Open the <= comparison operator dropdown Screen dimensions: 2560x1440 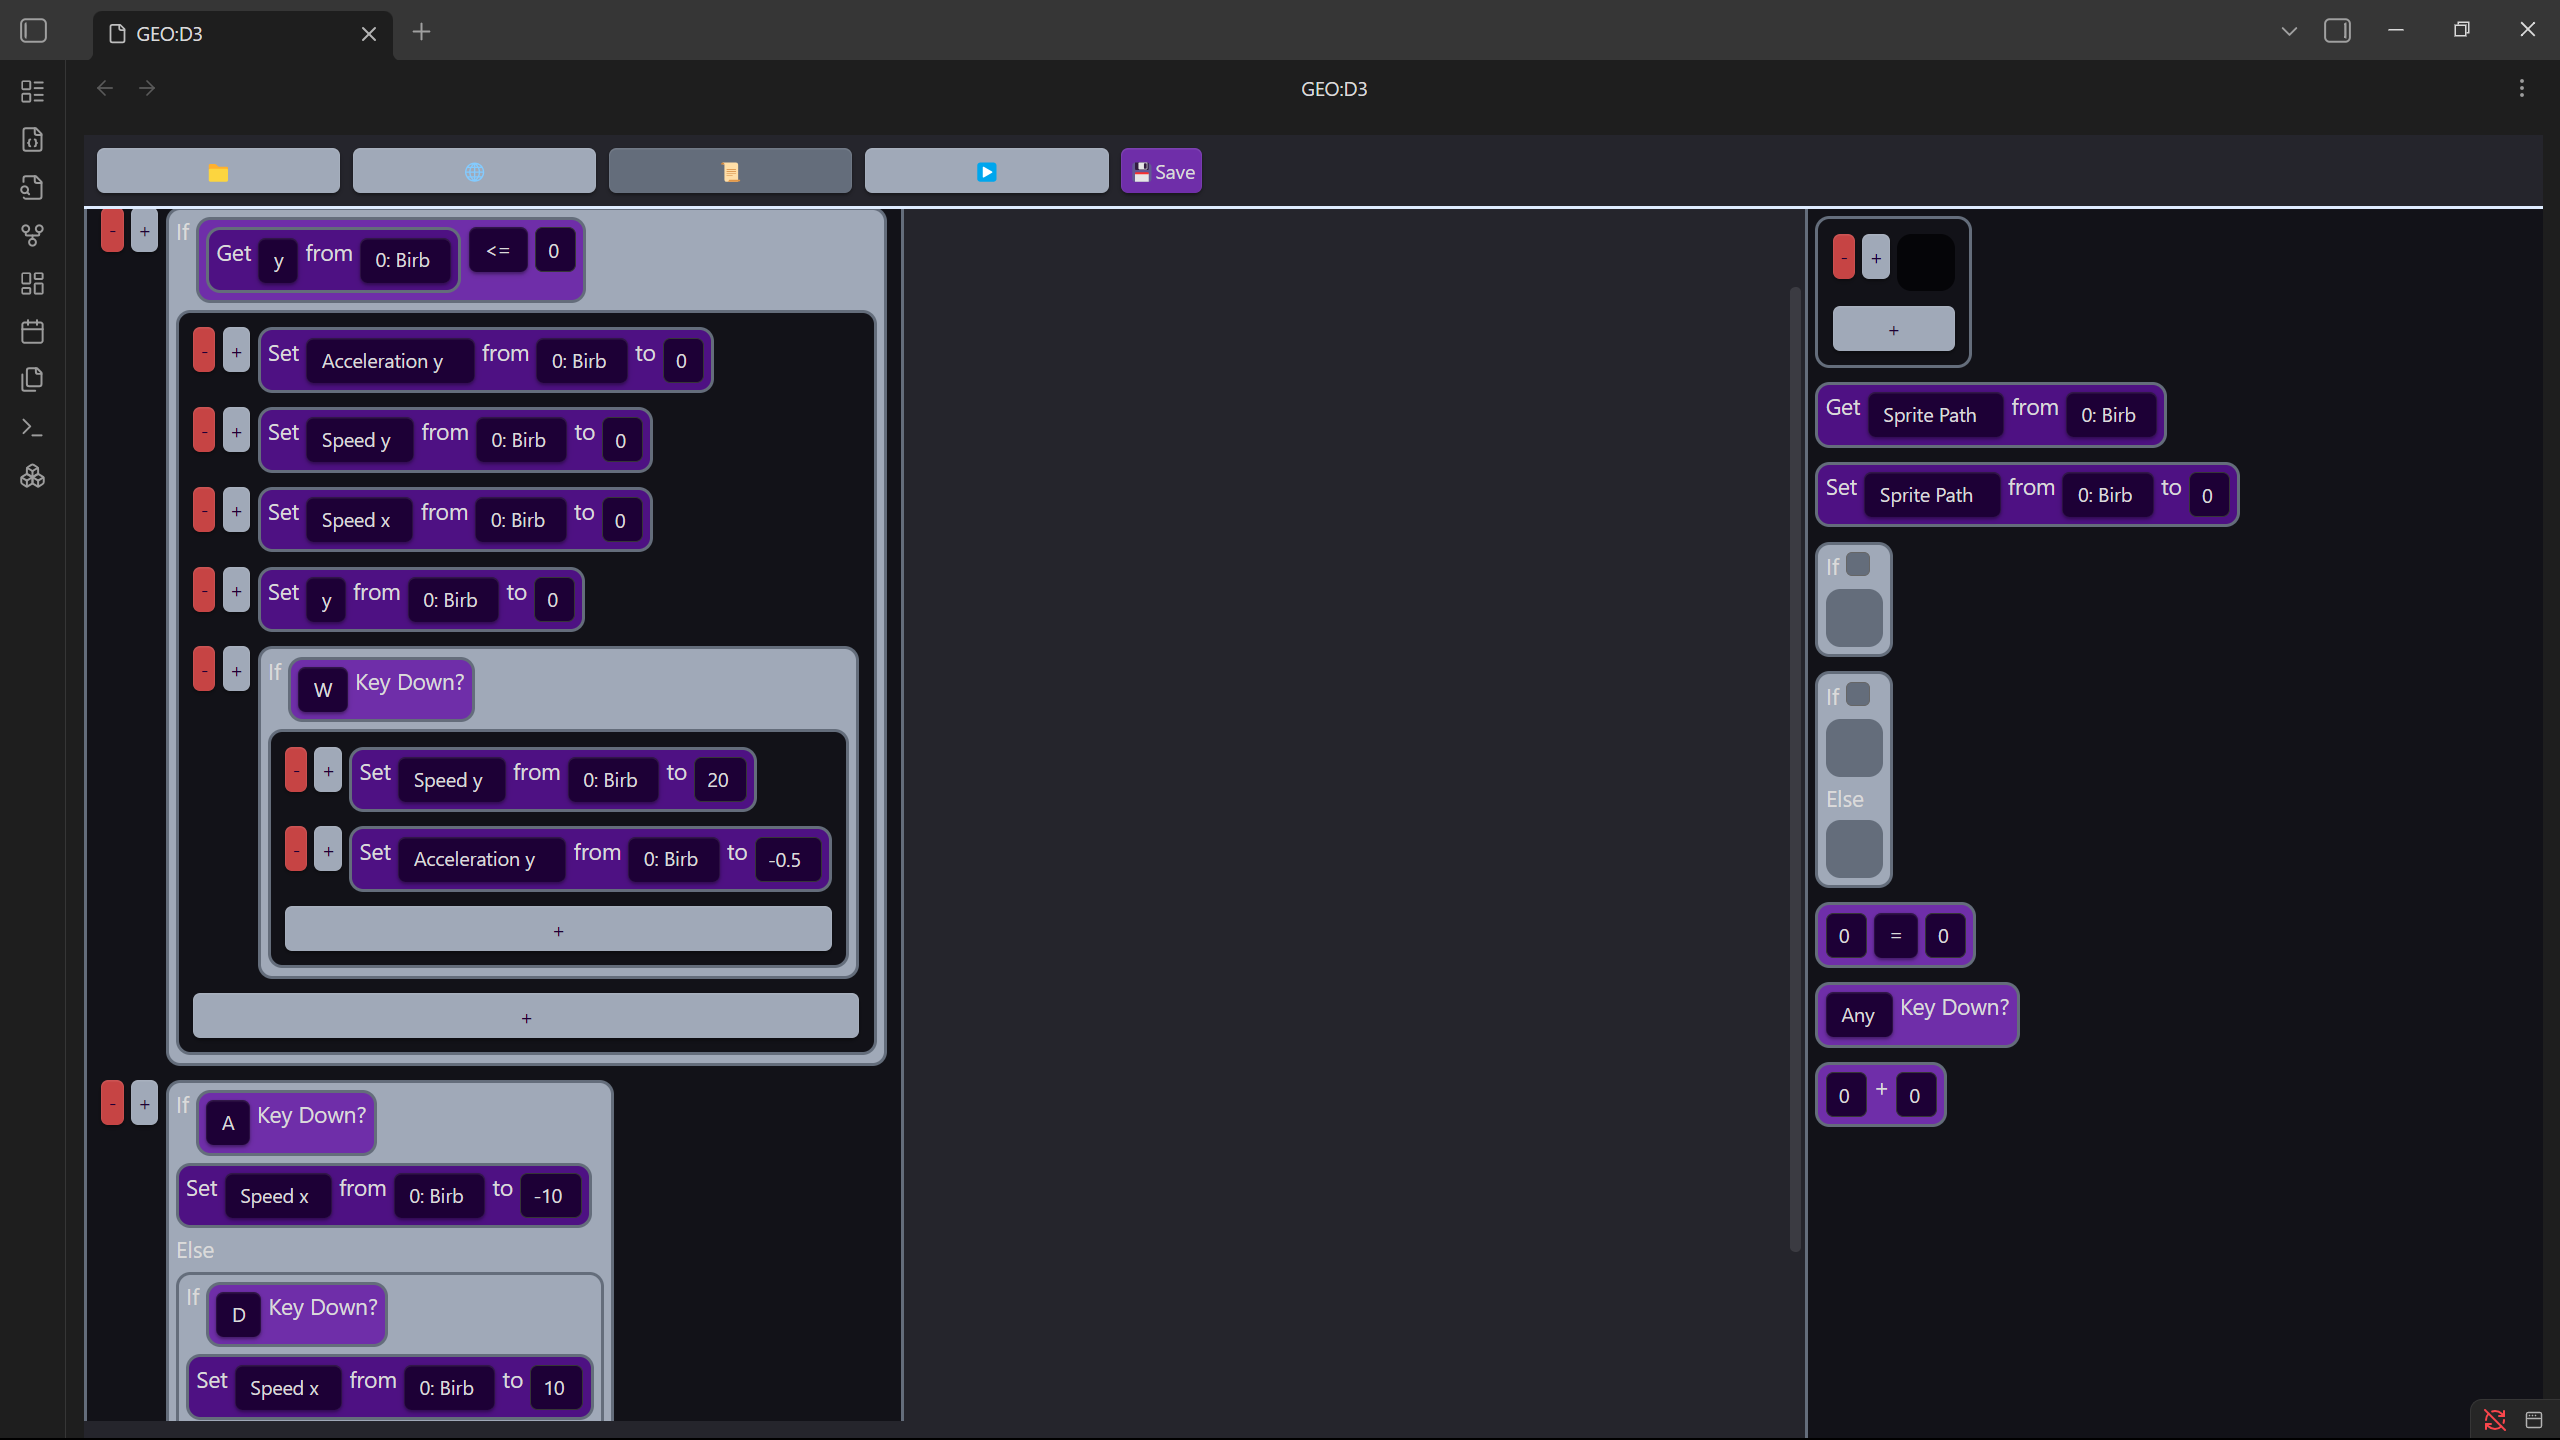(498, 250)
